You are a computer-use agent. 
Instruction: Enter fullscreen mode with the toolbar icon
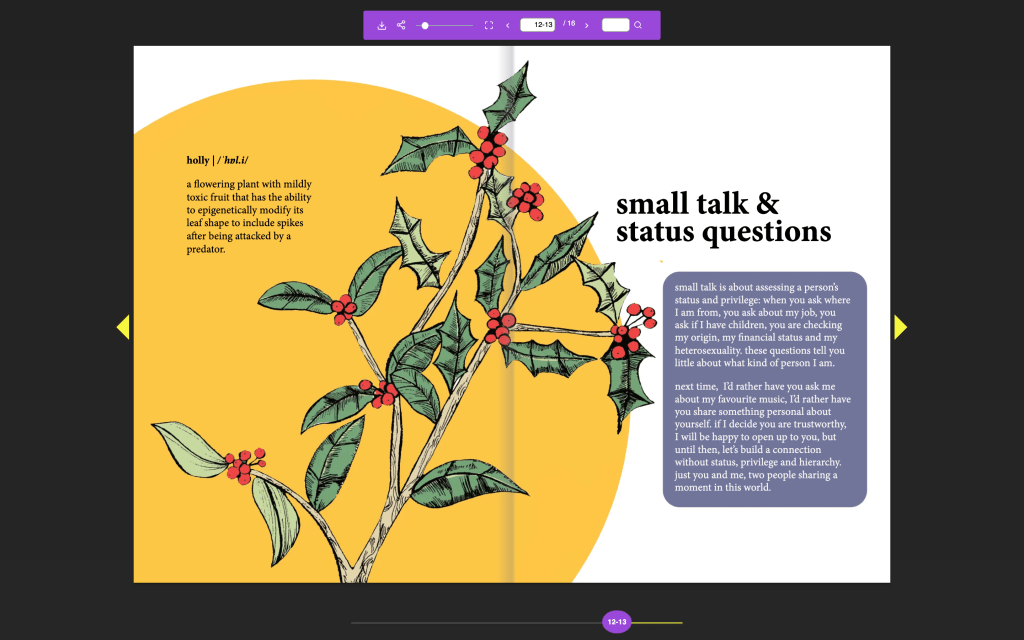point(489,25)
